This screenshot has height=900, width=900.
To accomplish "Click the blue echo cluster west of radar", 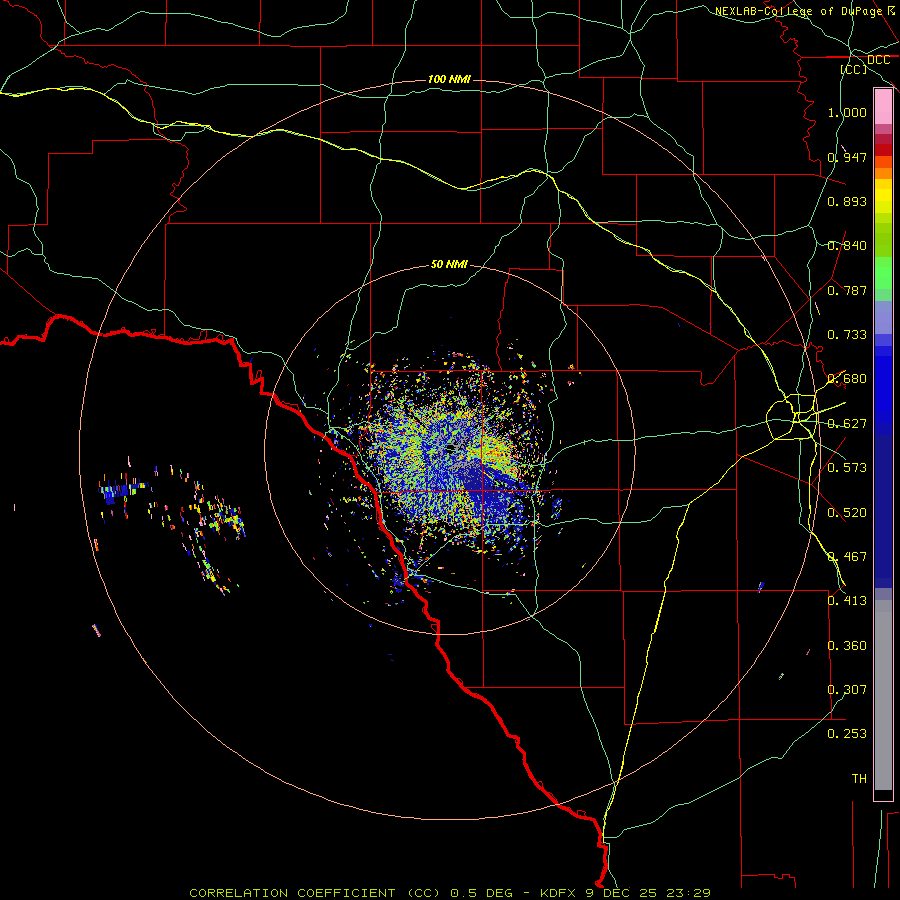I will [122, 491].
